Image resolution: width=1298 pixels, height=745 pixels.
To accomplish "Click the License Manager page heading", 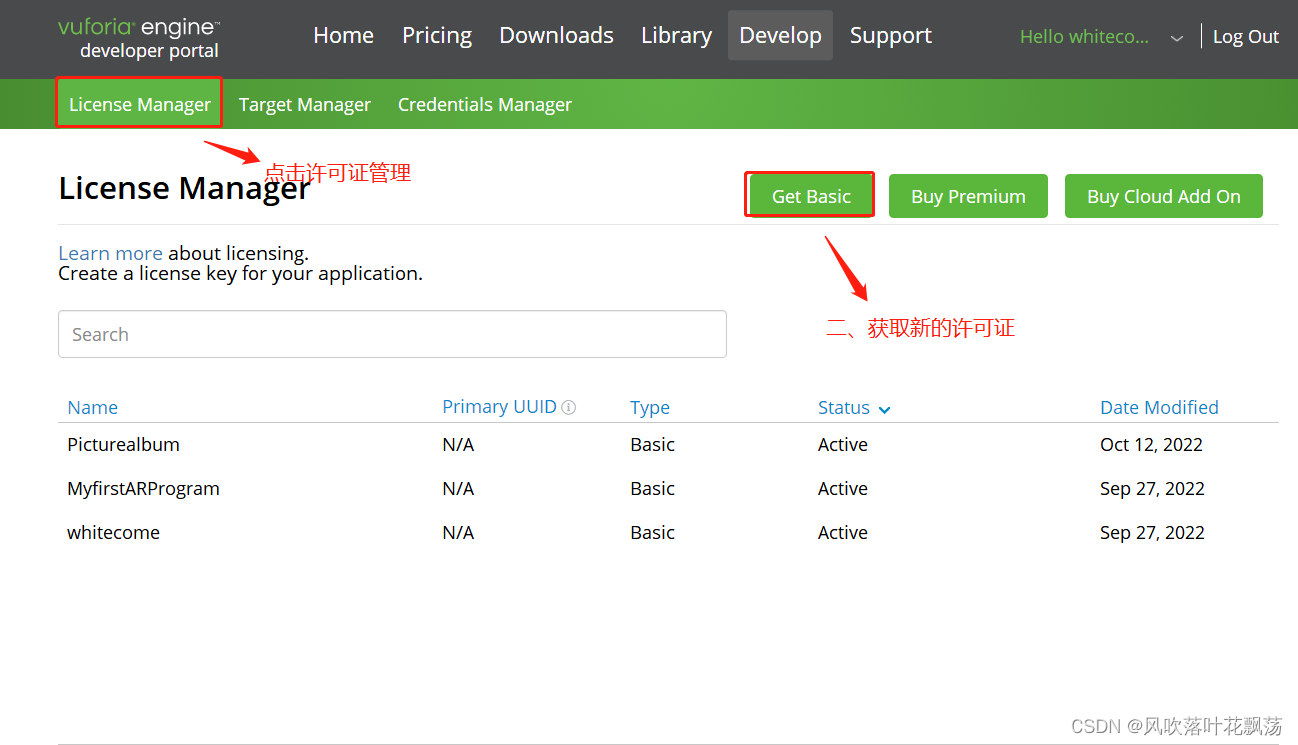I will coord(185,188).
